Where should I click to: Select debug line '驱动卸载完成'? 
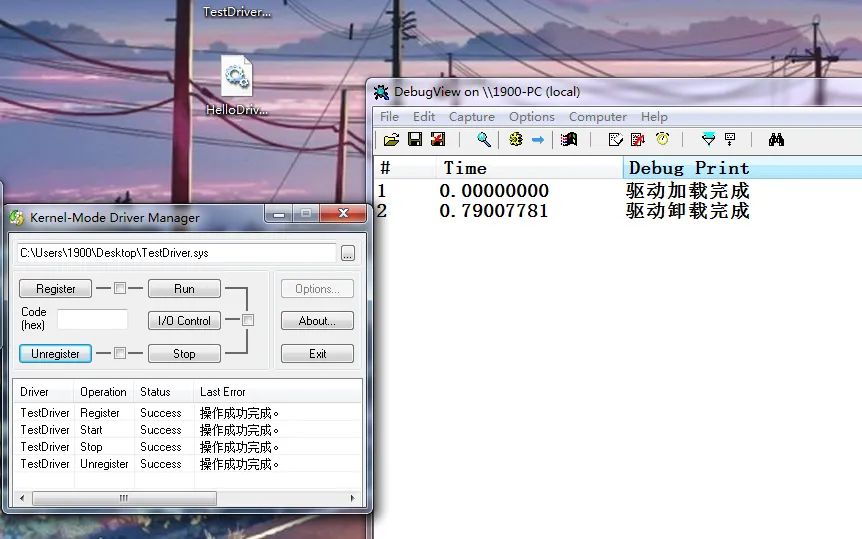point(688,211)
